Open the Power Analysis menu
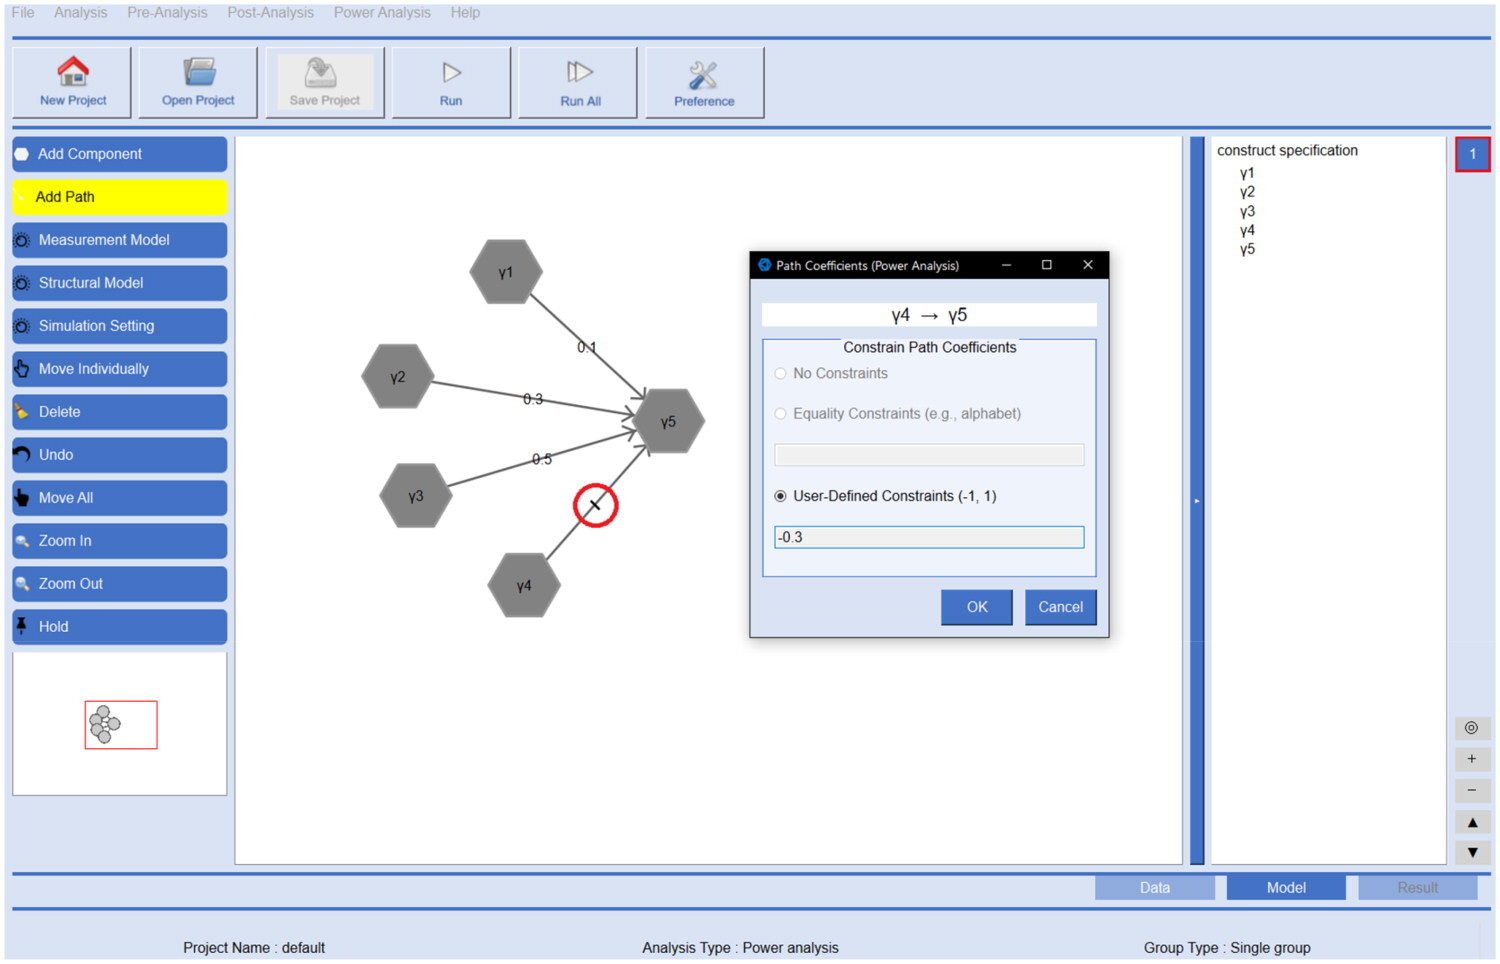 (382, 12)
